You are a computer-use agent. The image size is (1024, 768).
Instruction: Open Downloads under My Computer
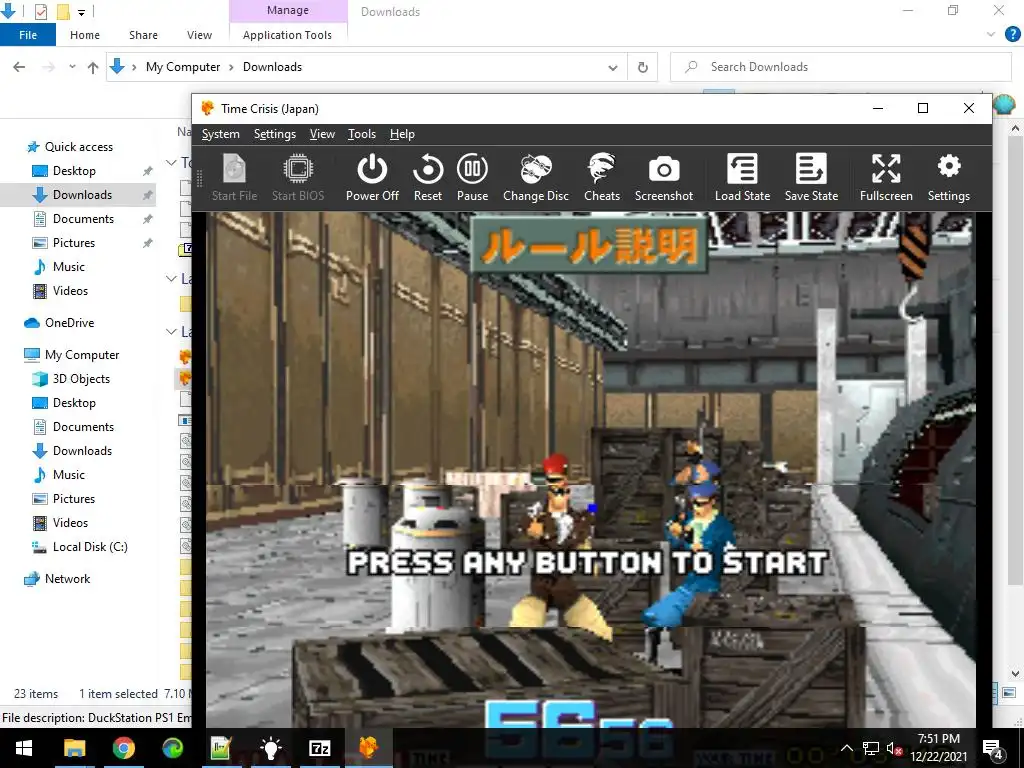tap(82, 451)
